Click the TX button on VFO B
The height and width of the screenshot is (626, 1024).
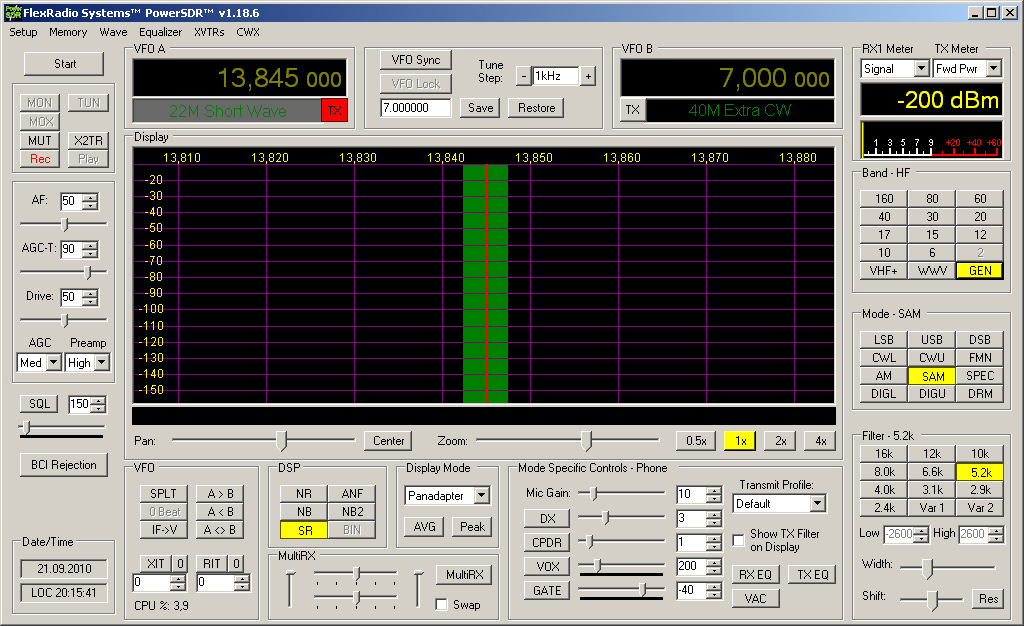[x=632, y=110]
